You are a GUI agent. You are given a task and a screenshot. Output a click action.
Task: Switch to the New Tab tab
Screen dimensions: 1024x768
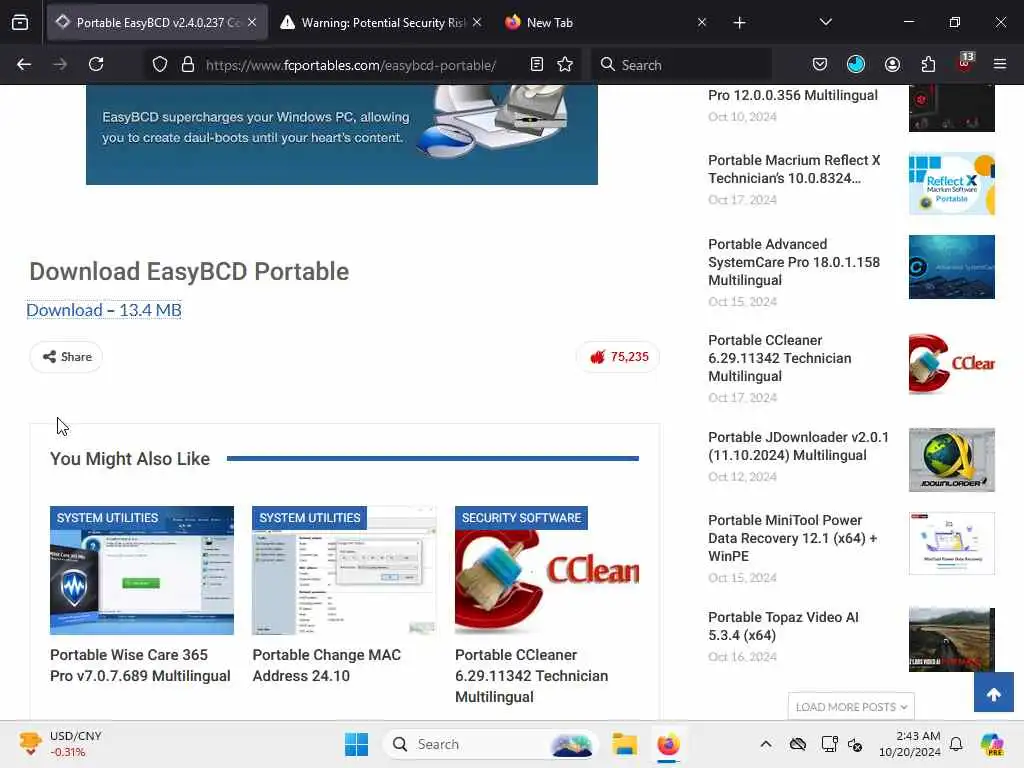[x=606, y=23]
